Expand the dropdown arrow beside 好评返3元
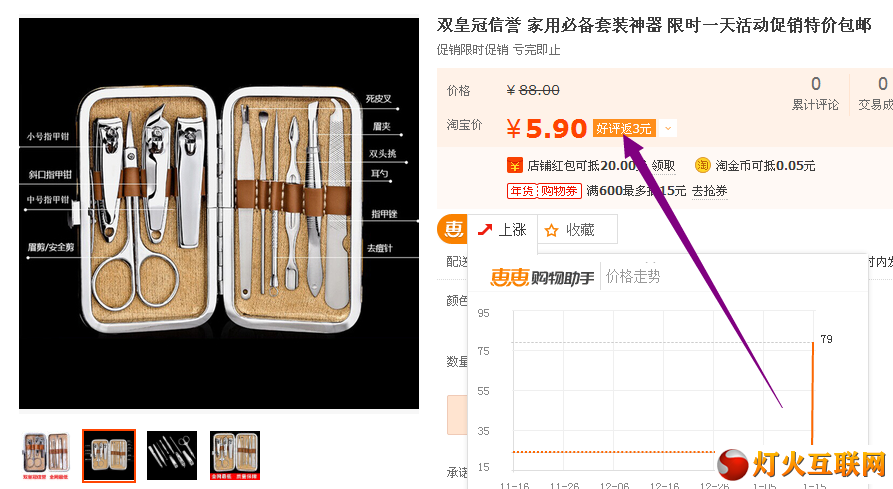The image size is (893, 489). 669,129
